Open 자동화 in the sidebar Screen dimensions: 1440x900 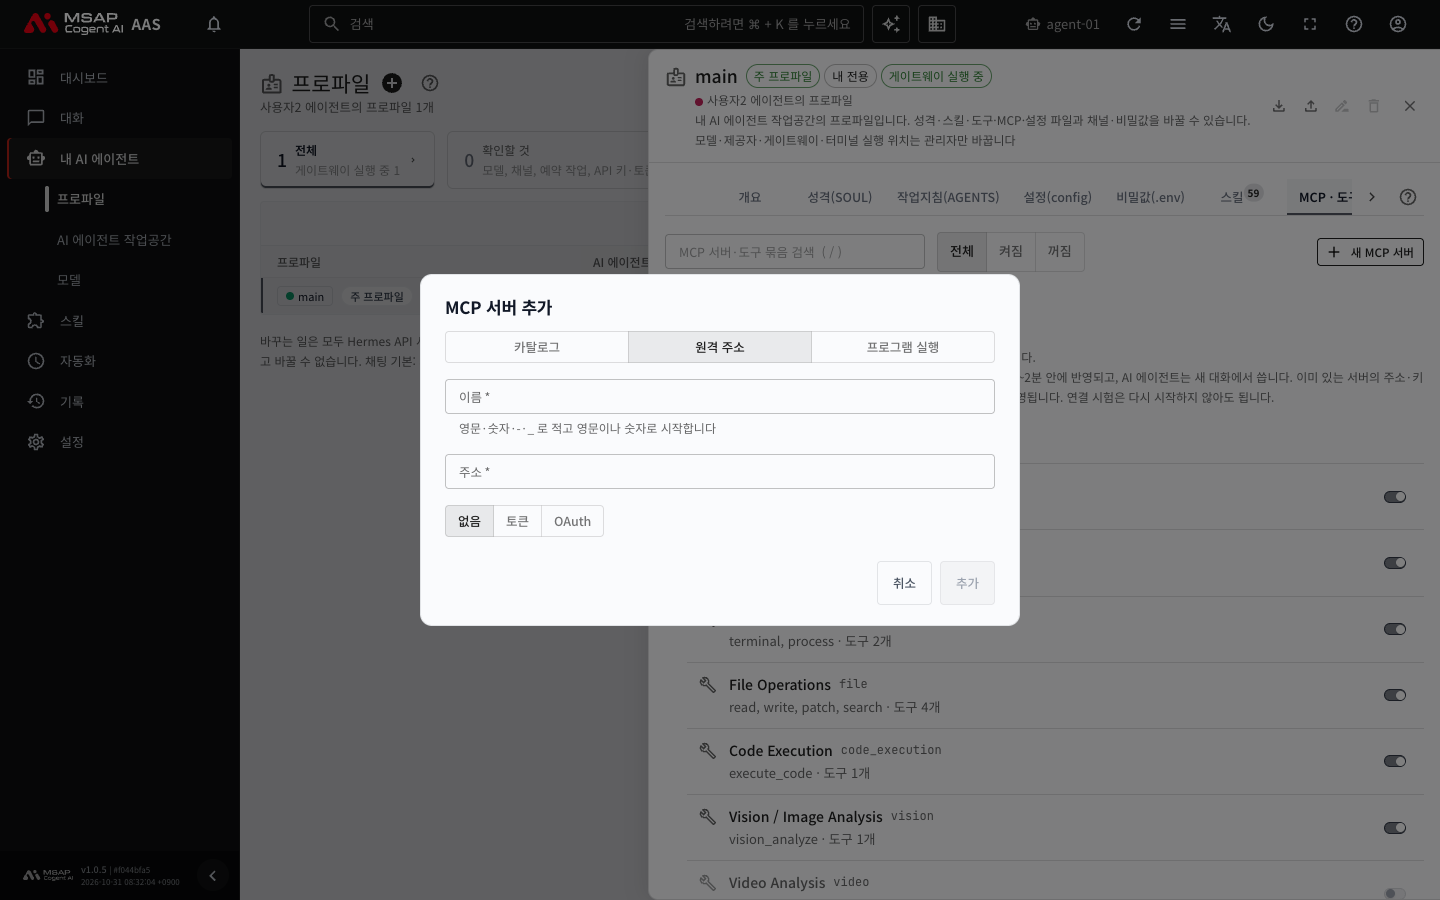[x=120, y=361]
